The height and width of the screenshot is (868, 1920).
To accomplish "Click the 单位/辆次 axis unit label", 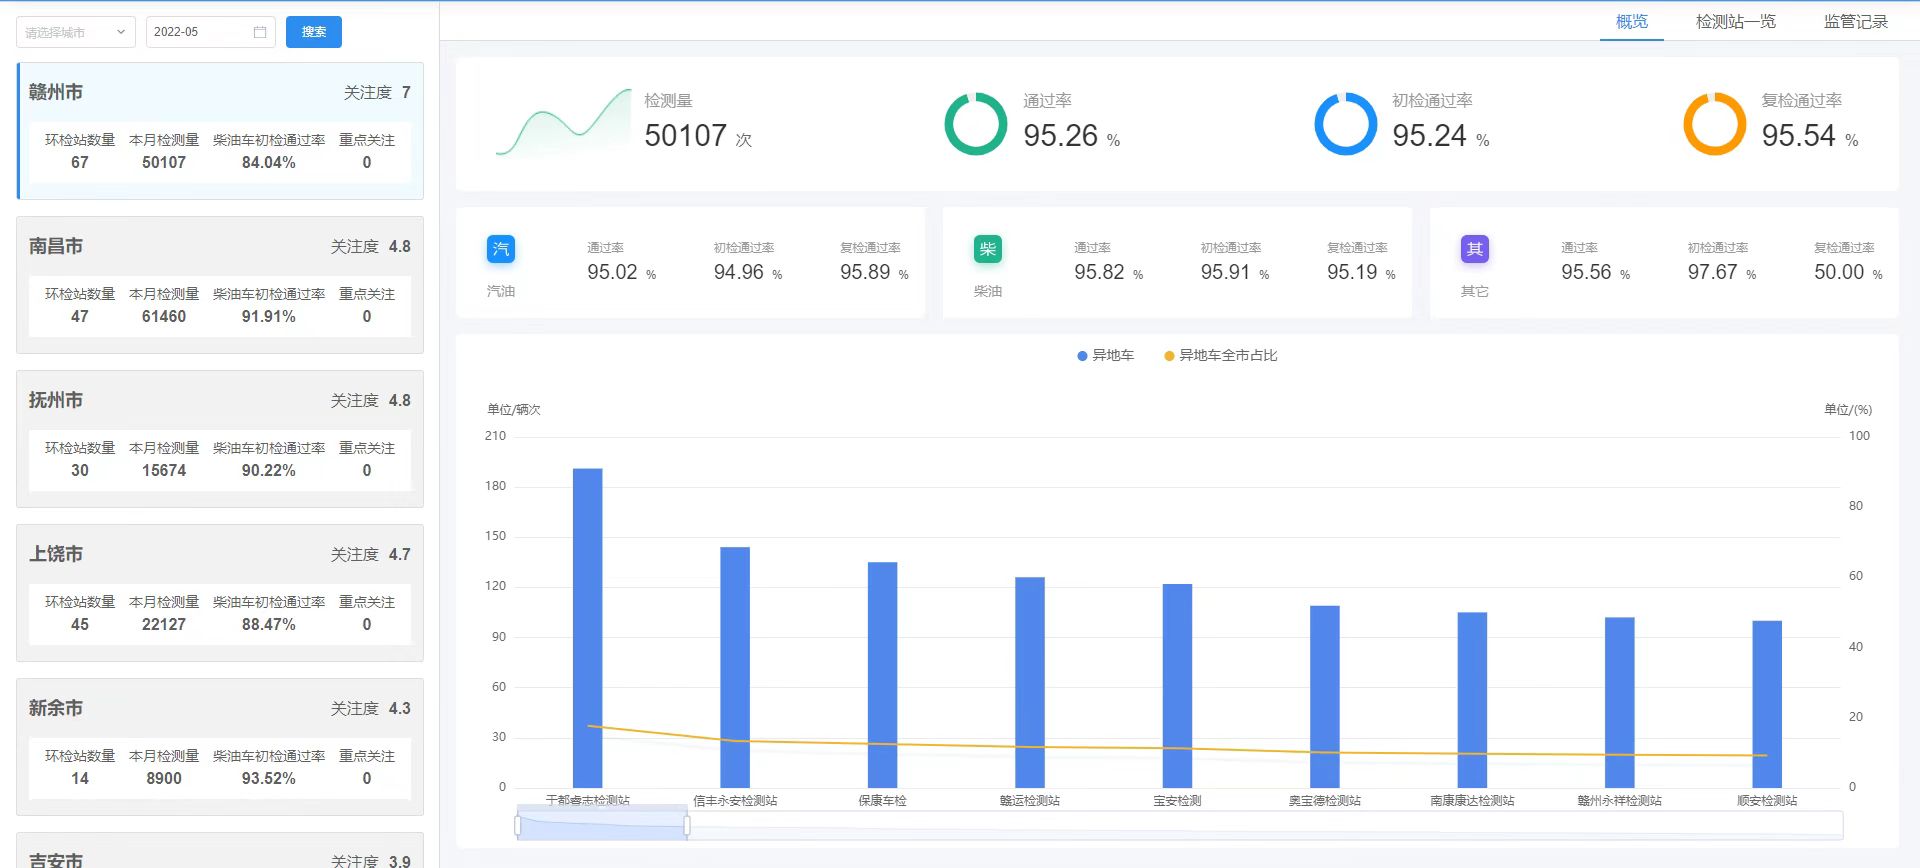I will click(514, 409).
